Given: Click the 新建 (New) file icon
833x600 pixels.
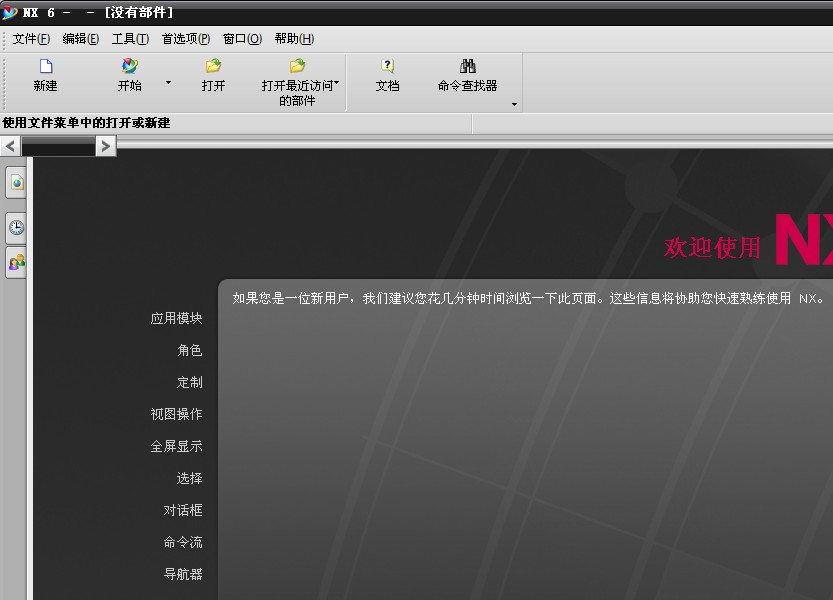Looking at the screenshot, I should [46, 66].
